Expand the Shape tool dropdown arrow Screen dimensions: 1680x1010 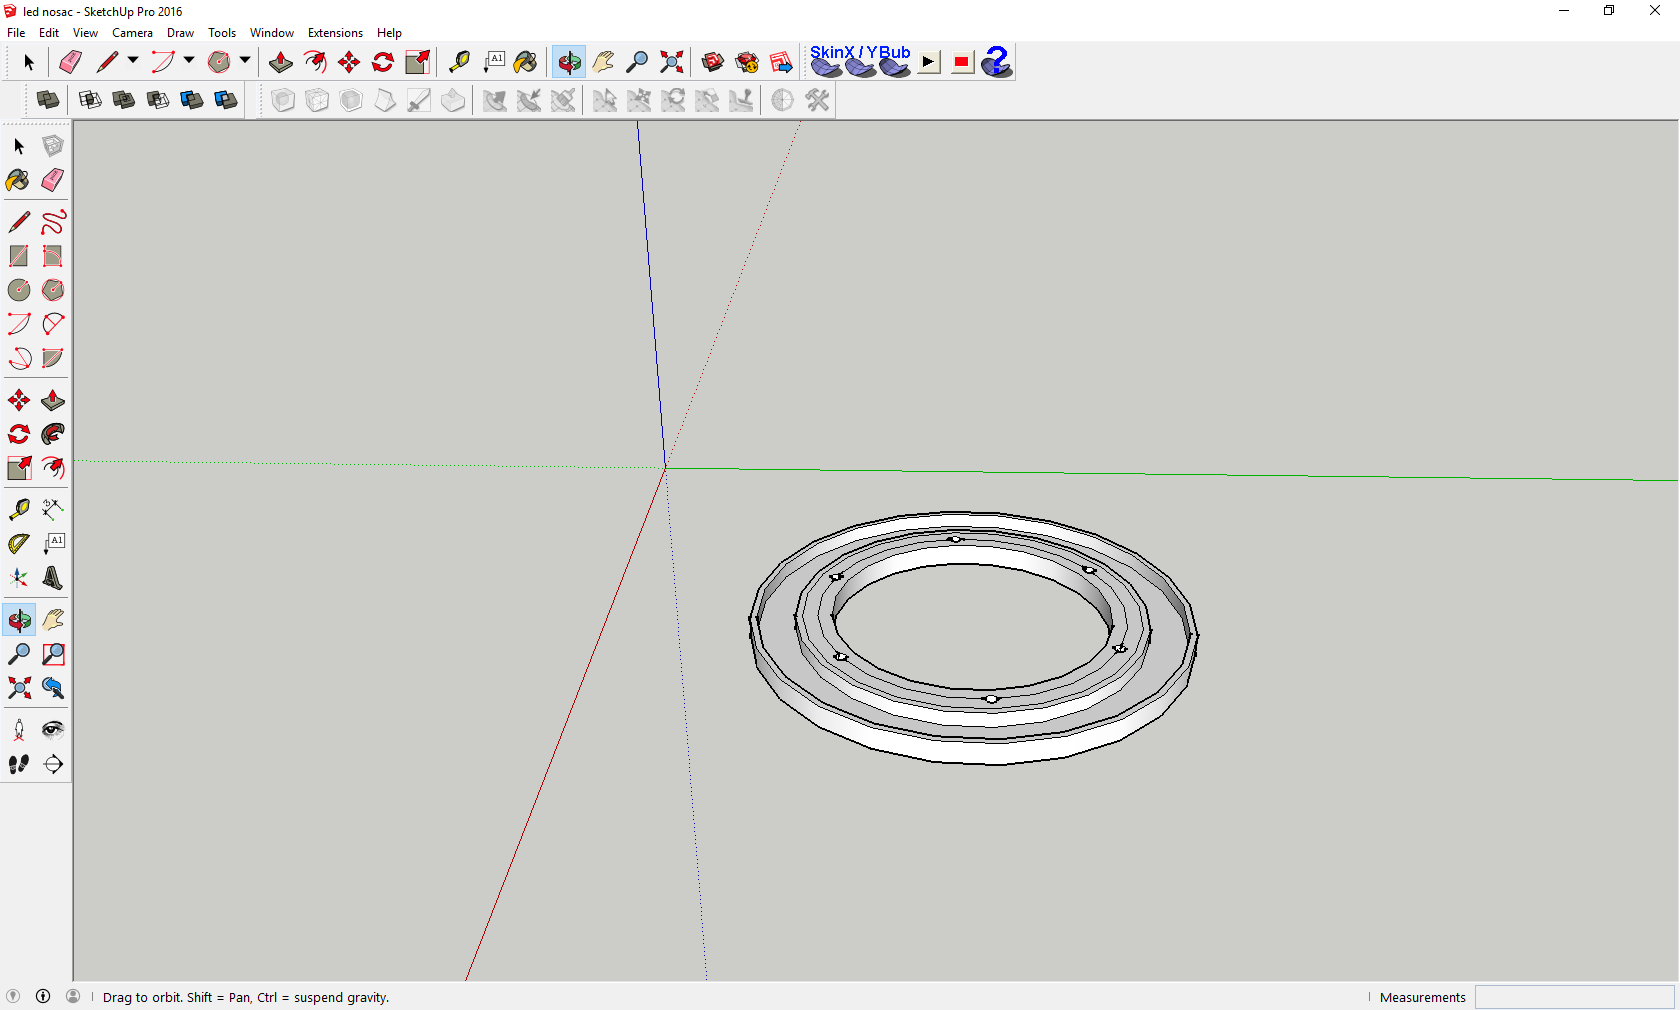point(245,61)
